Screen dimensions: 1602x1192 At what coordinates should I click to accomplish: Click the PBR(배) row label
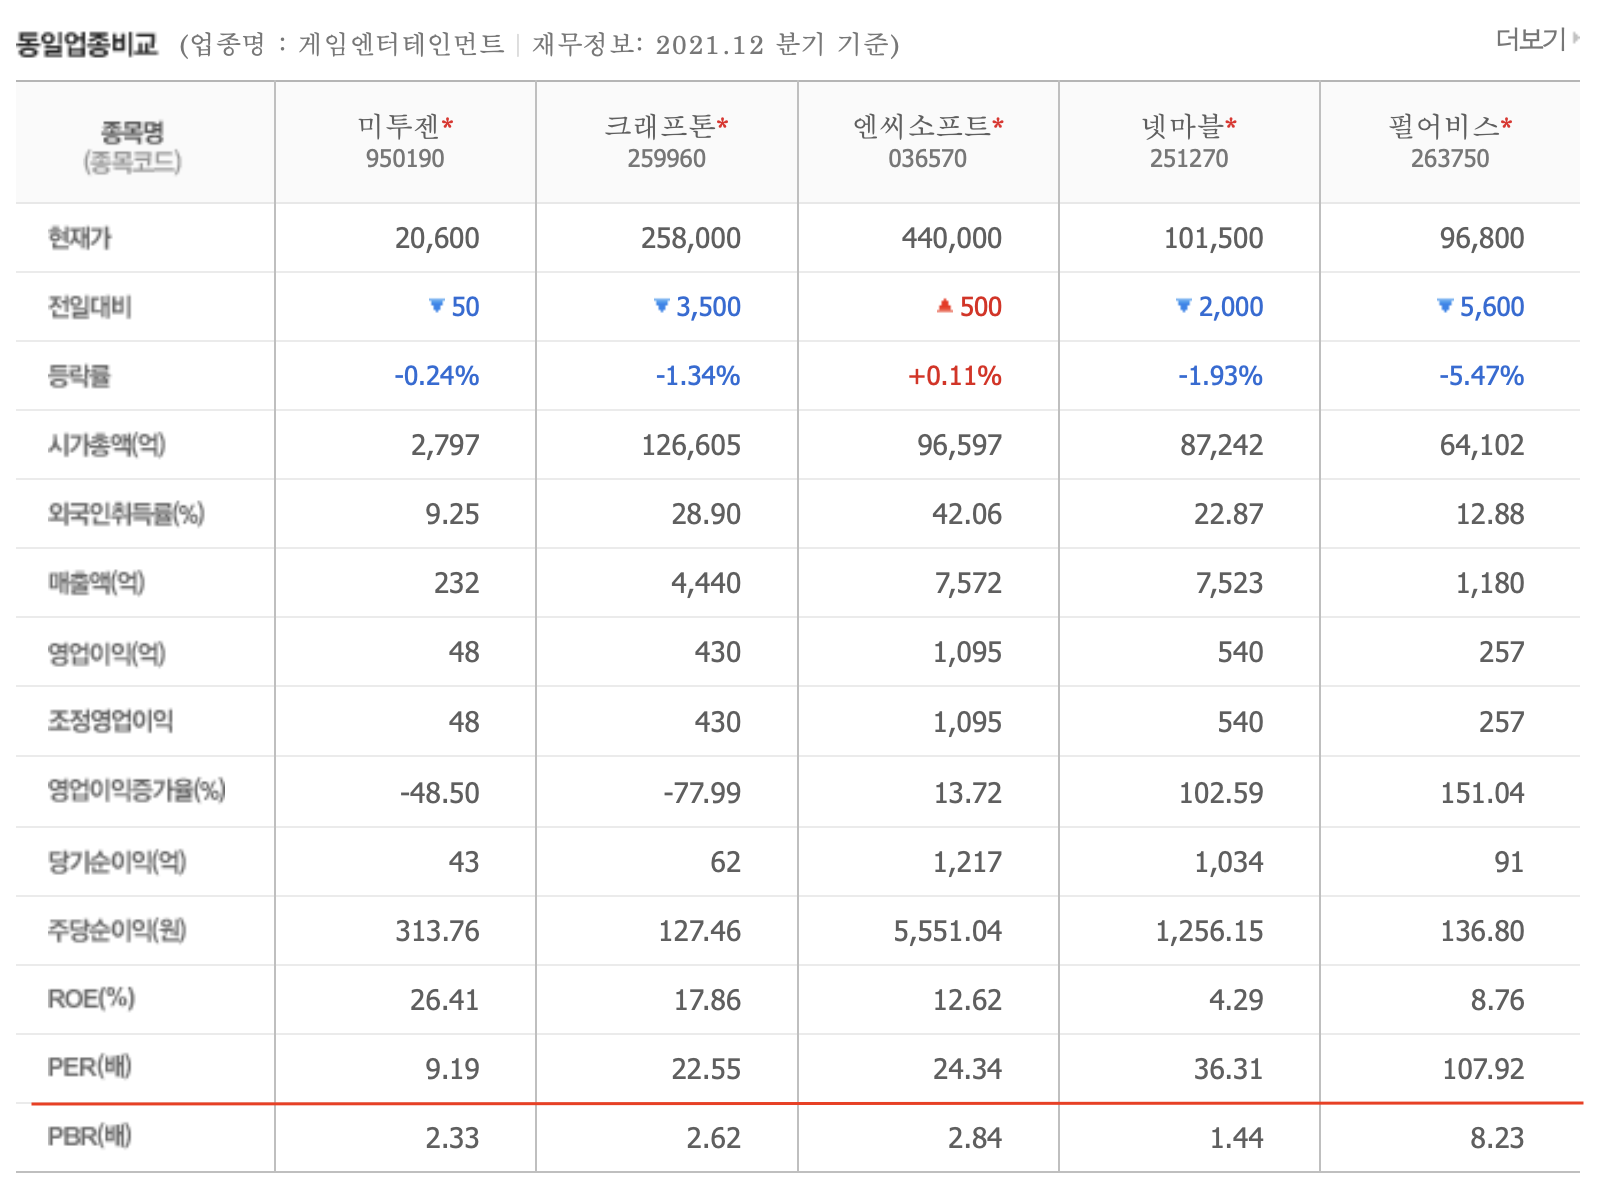90,1136
